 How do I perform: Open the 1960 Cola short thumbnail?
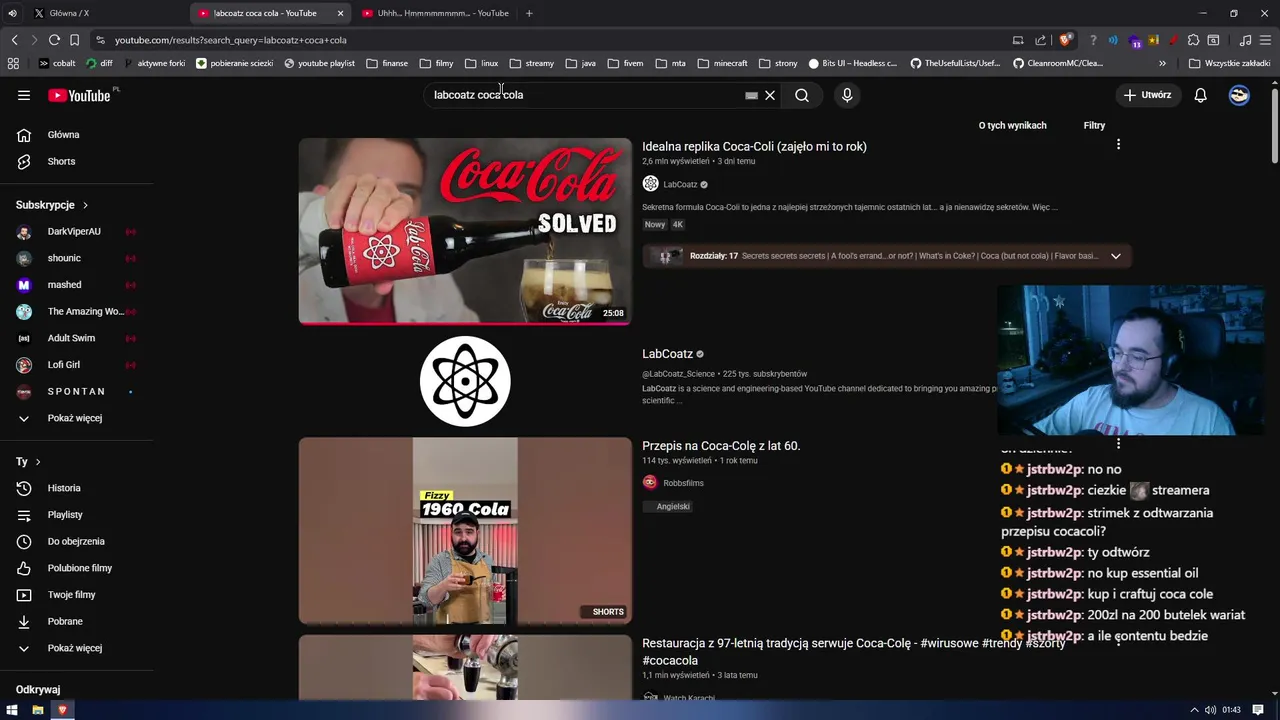click(x=465, y=531)
